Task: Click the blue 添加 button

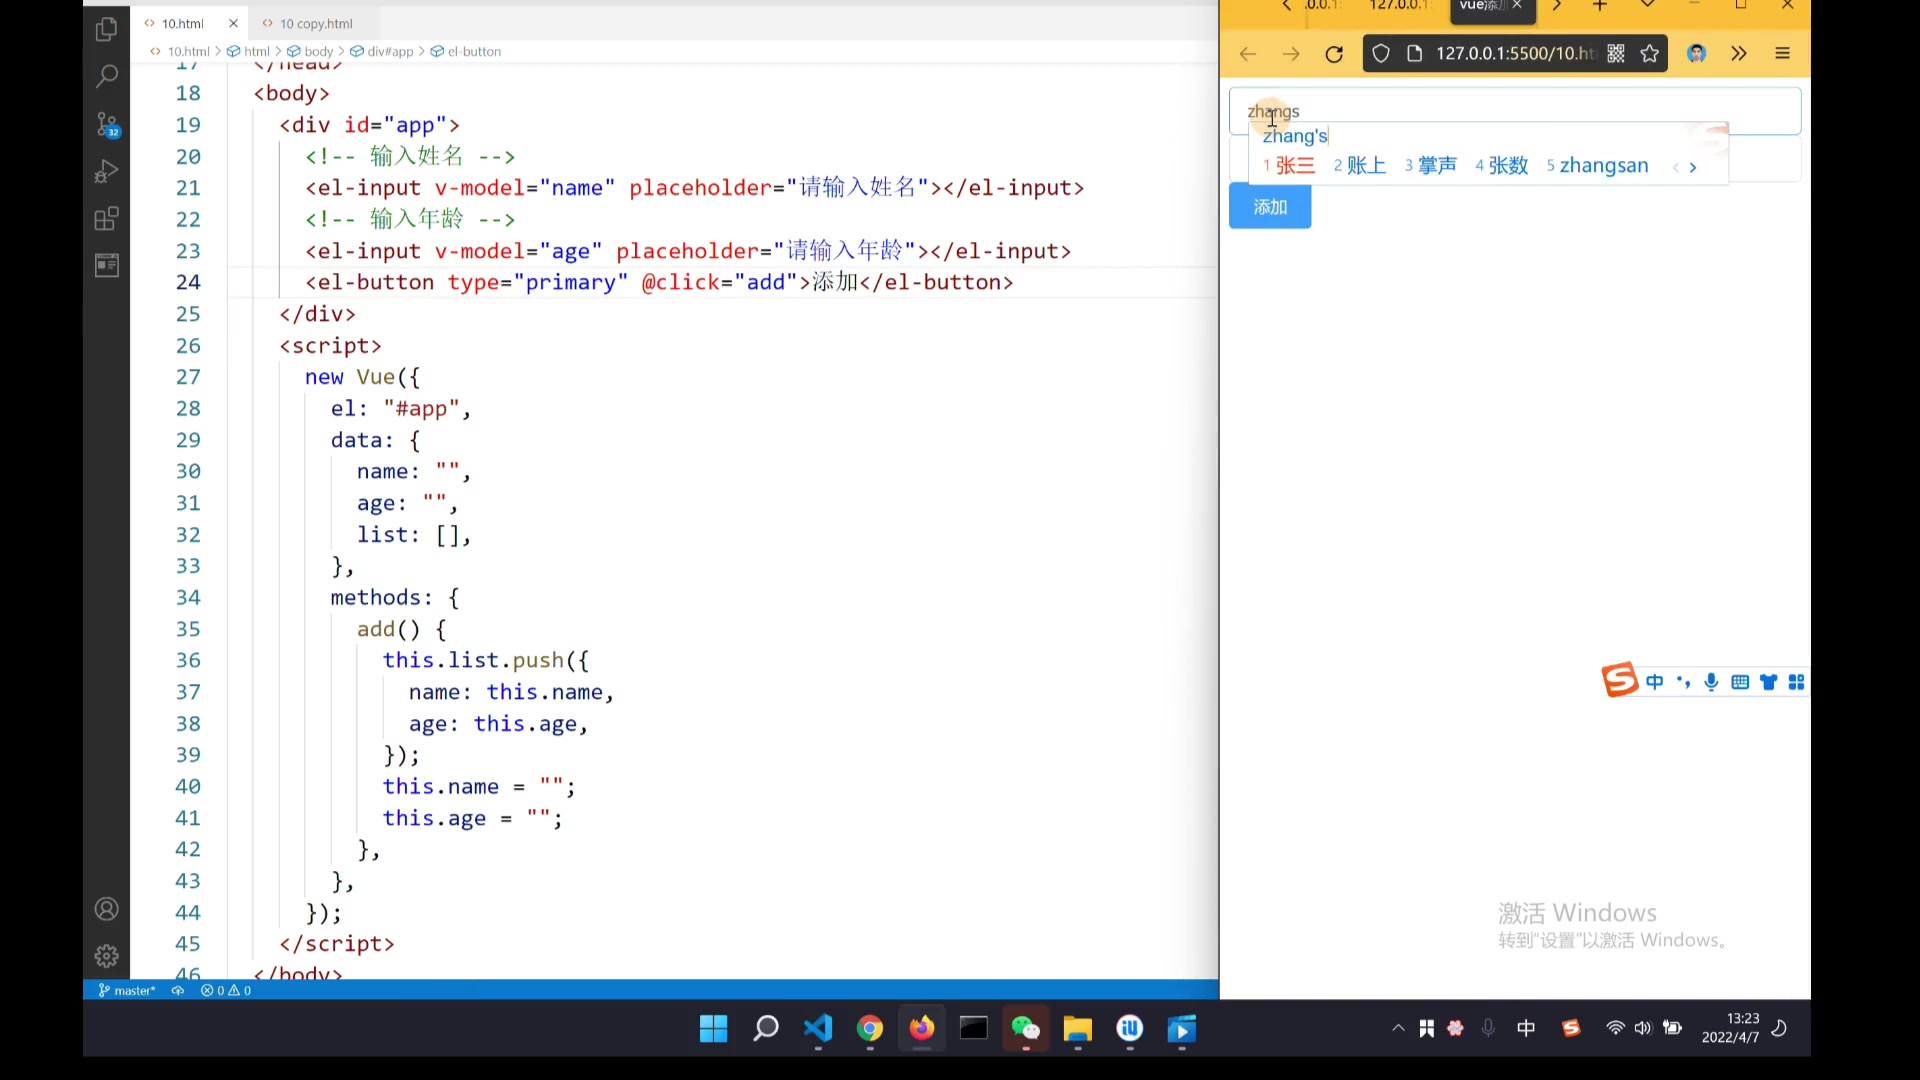Action: click(1270, 207)
